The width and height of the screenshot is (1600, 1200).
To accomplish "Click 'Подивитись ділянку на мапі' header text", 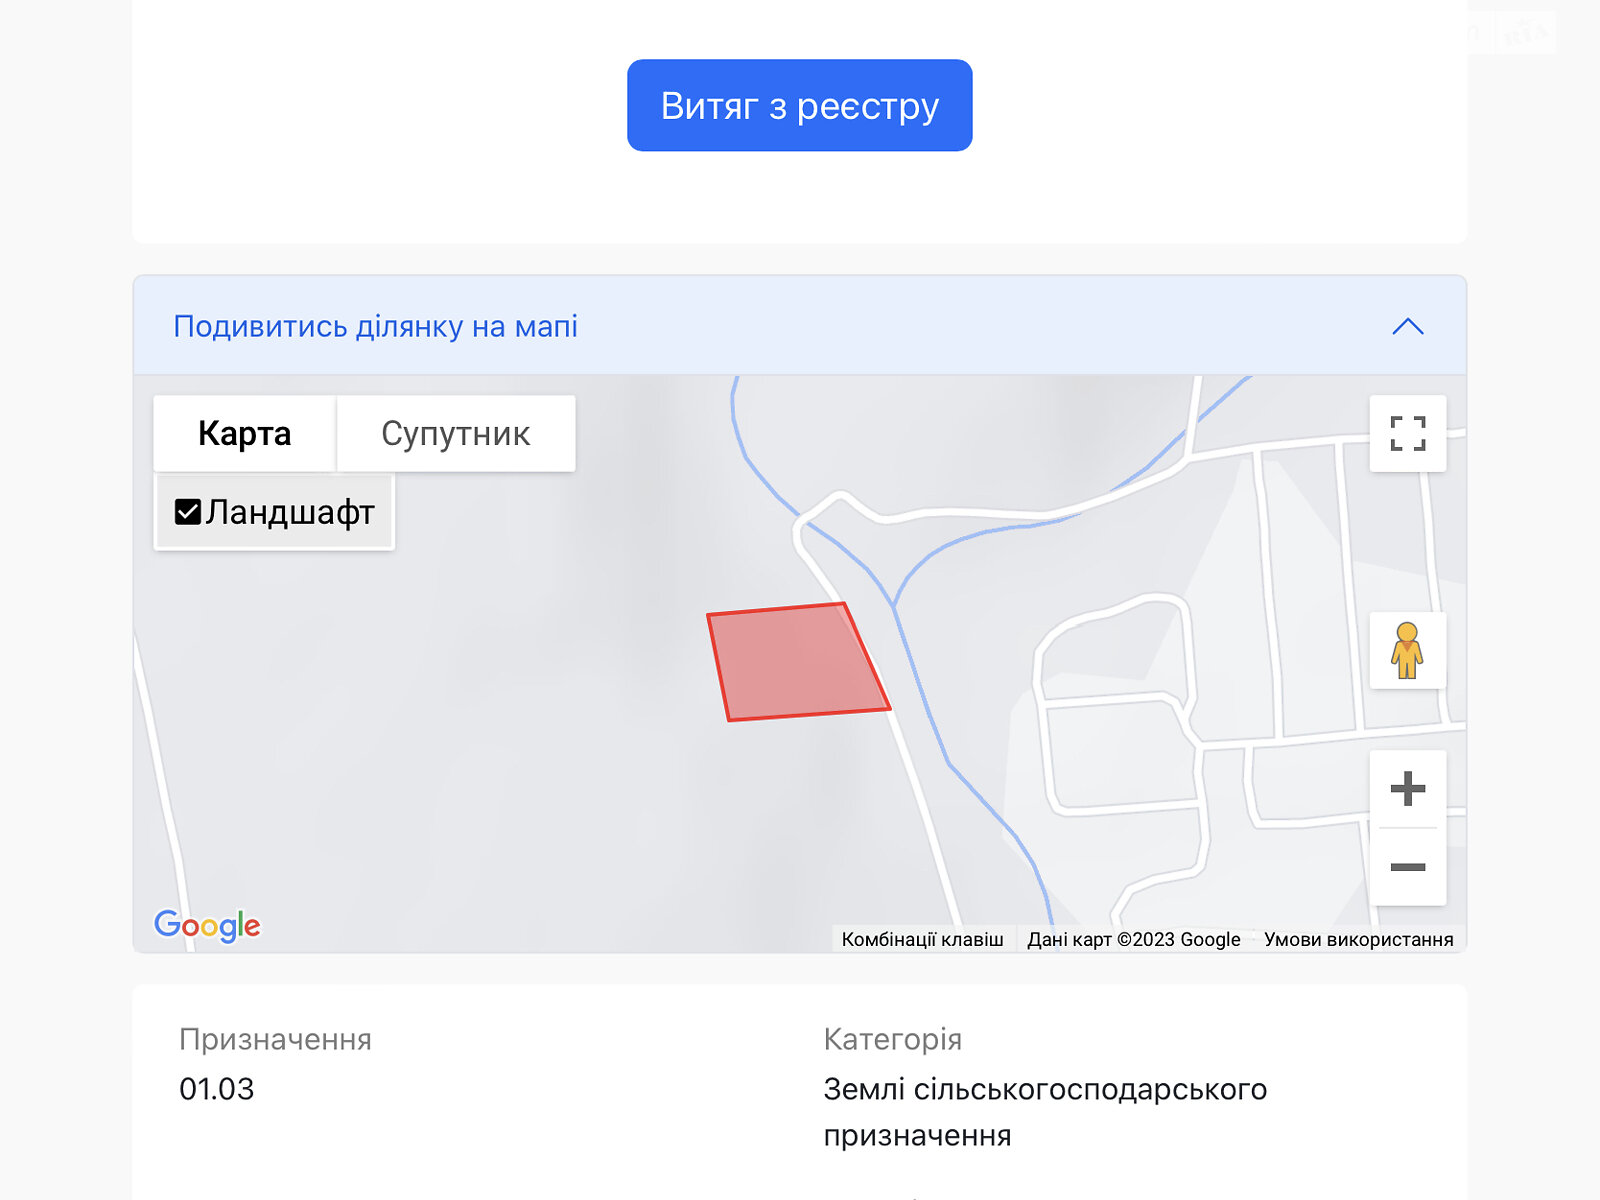I will tap(375, 327).
